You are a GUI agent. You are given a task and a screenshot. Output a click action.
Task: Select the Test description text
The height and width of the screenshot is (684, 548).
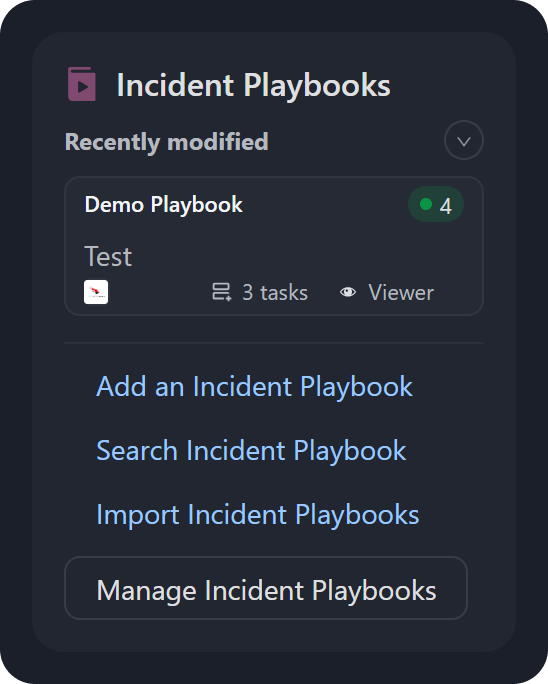[108, 256]
